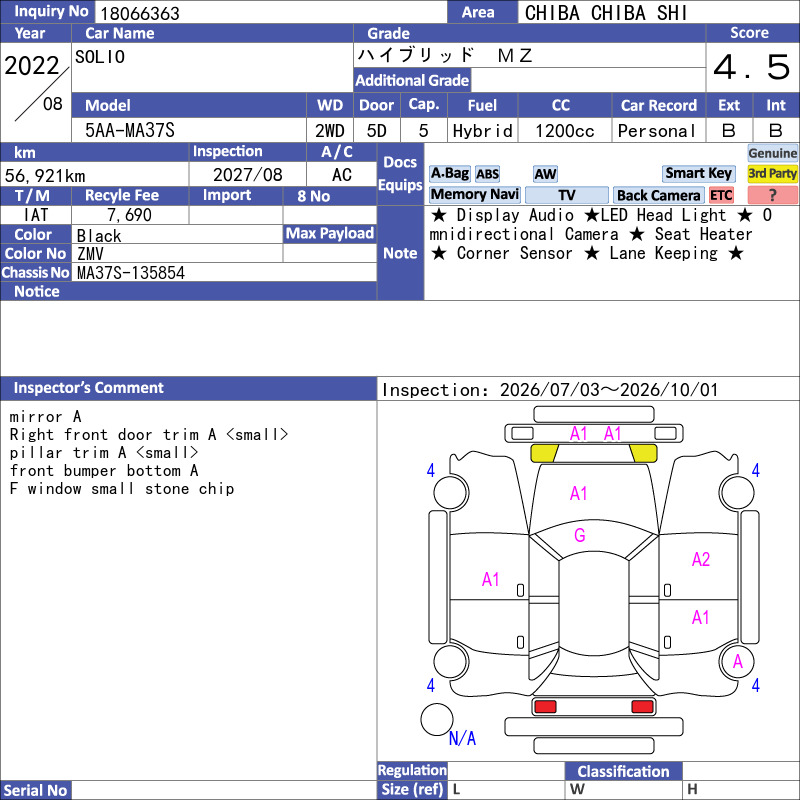The width and height of the screenshot is (800, 800).
Task: Click the A-Bag equipment badge
Action: (449, 174)
